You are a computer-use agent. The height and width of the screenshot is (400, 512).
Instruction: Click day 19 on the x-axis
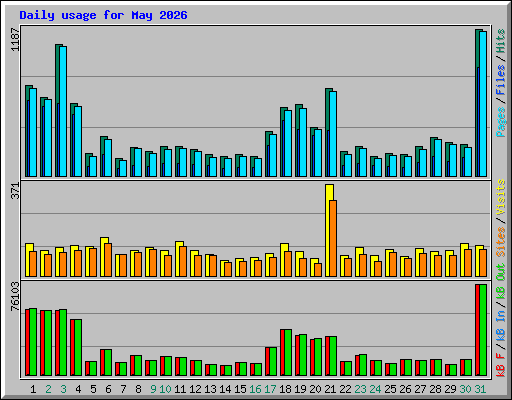pyautogui.click(x=300, y=389)
